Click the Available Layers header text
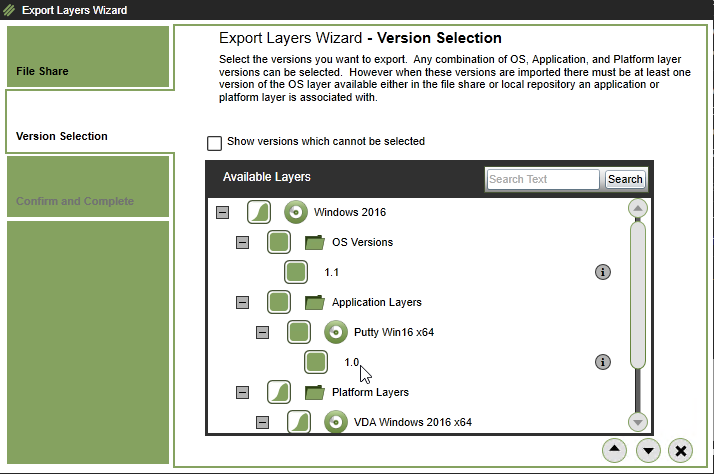 tap(267, 177)
